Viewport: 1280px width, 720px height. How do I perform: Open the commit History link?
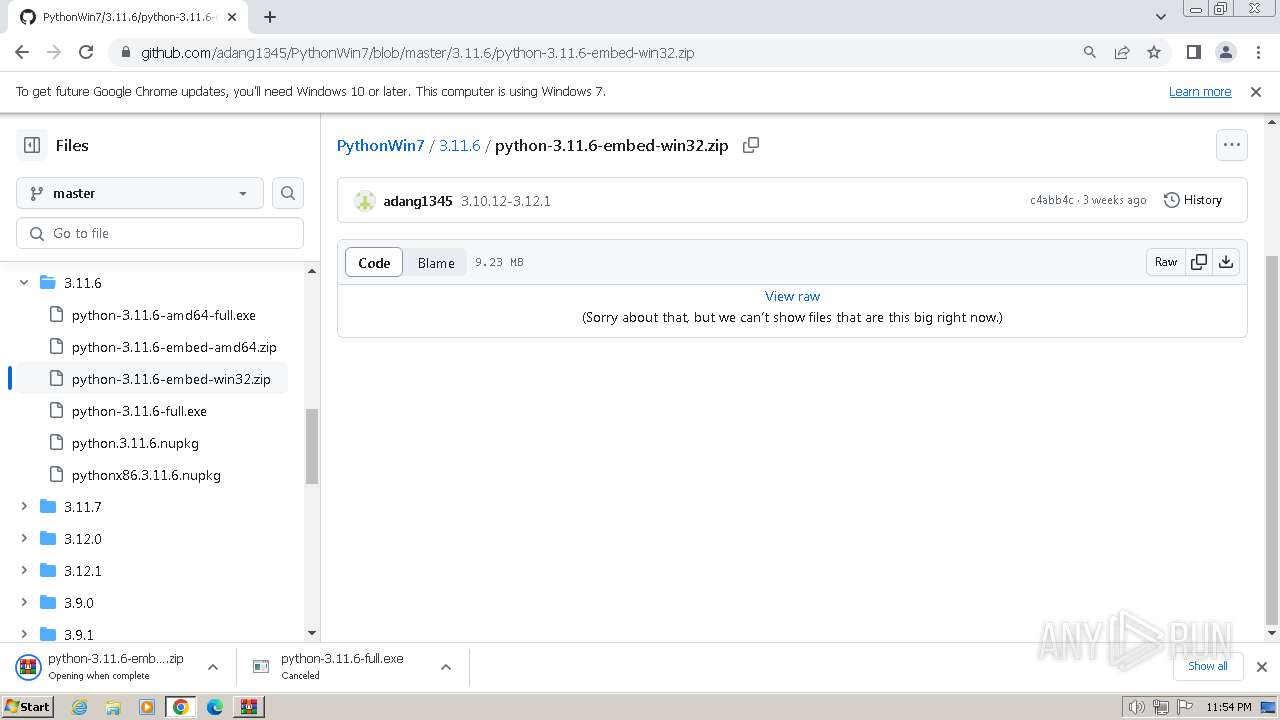point(1193,200)
